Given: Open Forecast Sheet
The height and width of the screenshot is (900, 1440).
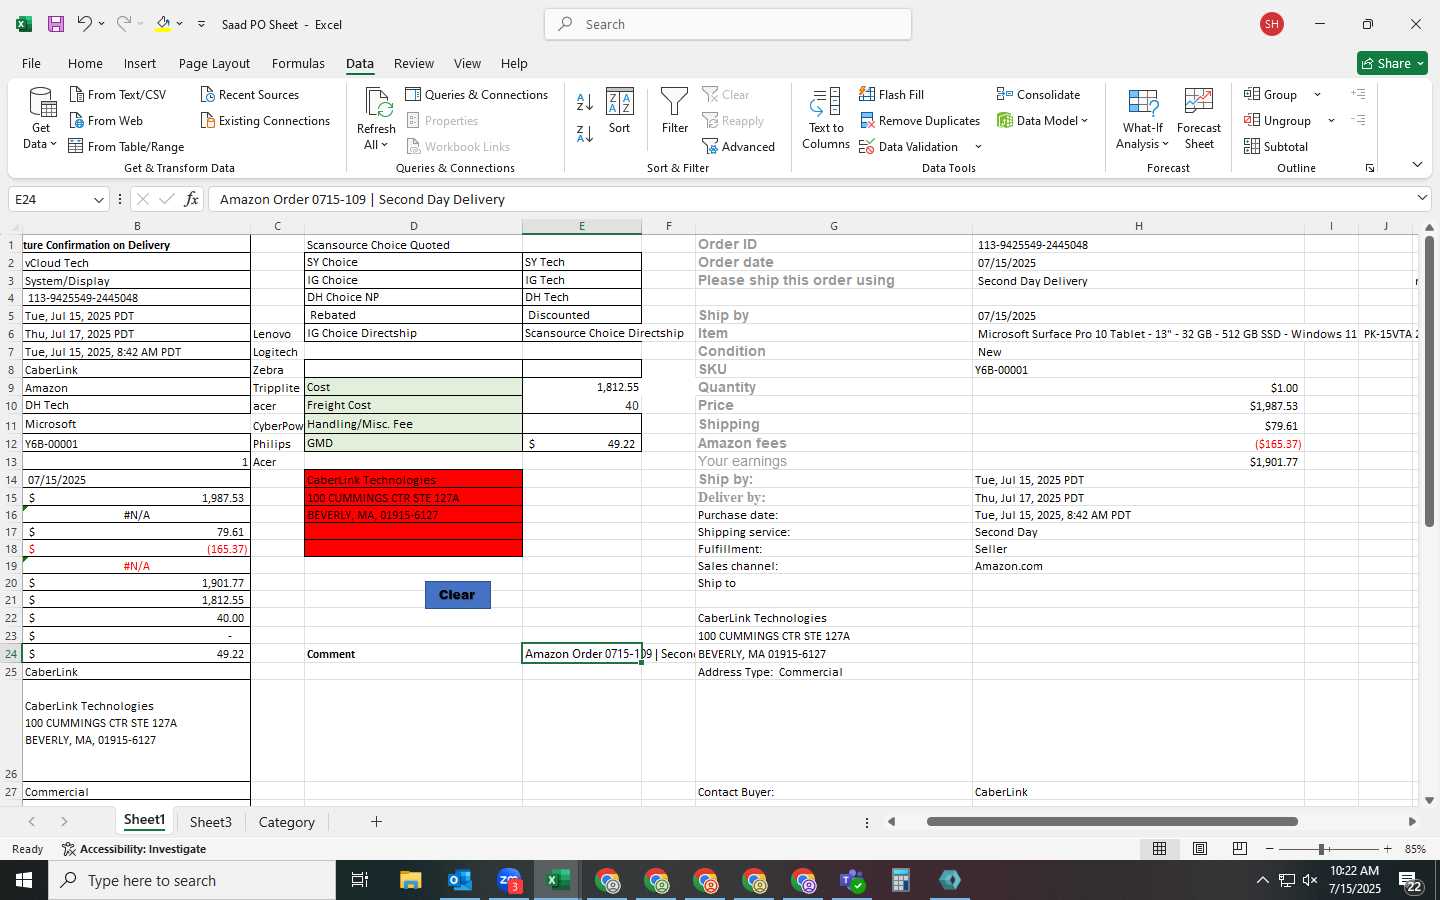Looking at the screenshot, I should click(1199, 118).
